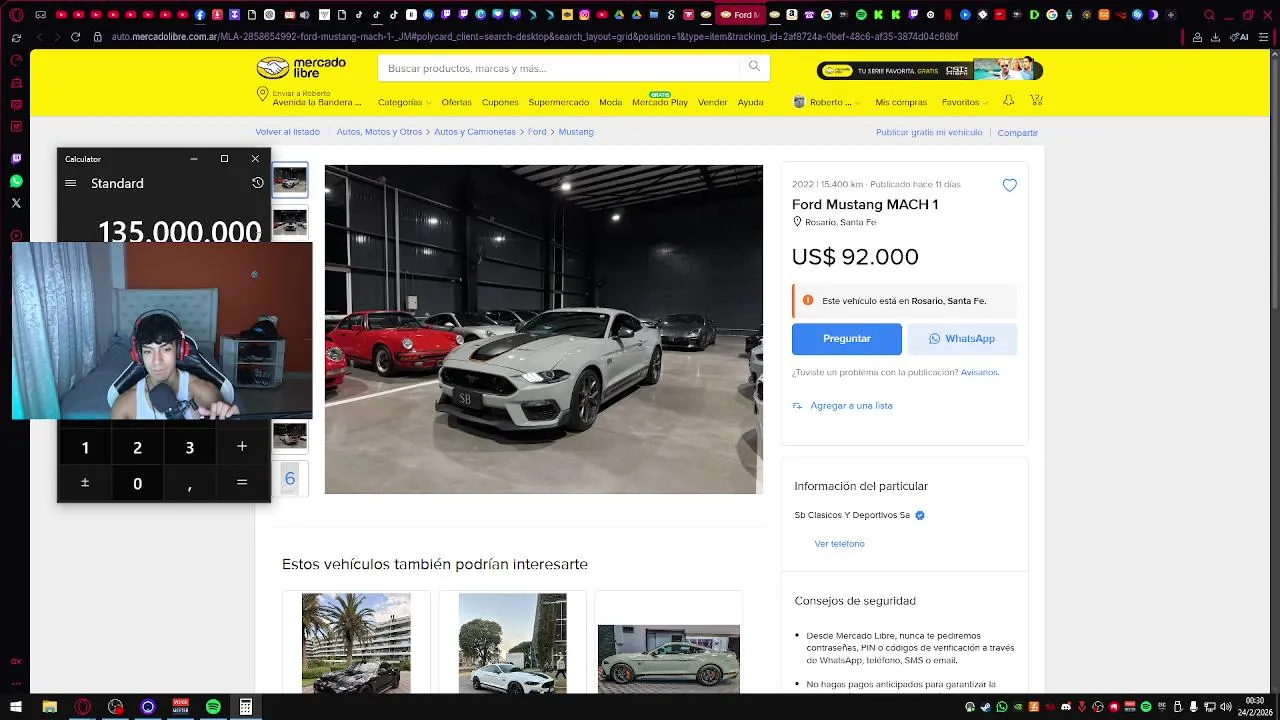Open the Autos y Camionetas breadcrumb
This screenshot has width=1280, height=720.
pos(475,132)
